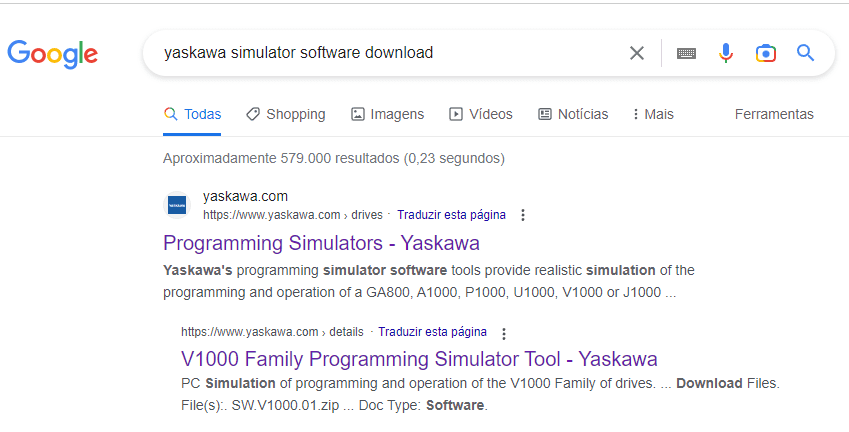Screen dimensions: 849x432
Task: Start voice search with the microphone icon
Action: pos(726,53)
